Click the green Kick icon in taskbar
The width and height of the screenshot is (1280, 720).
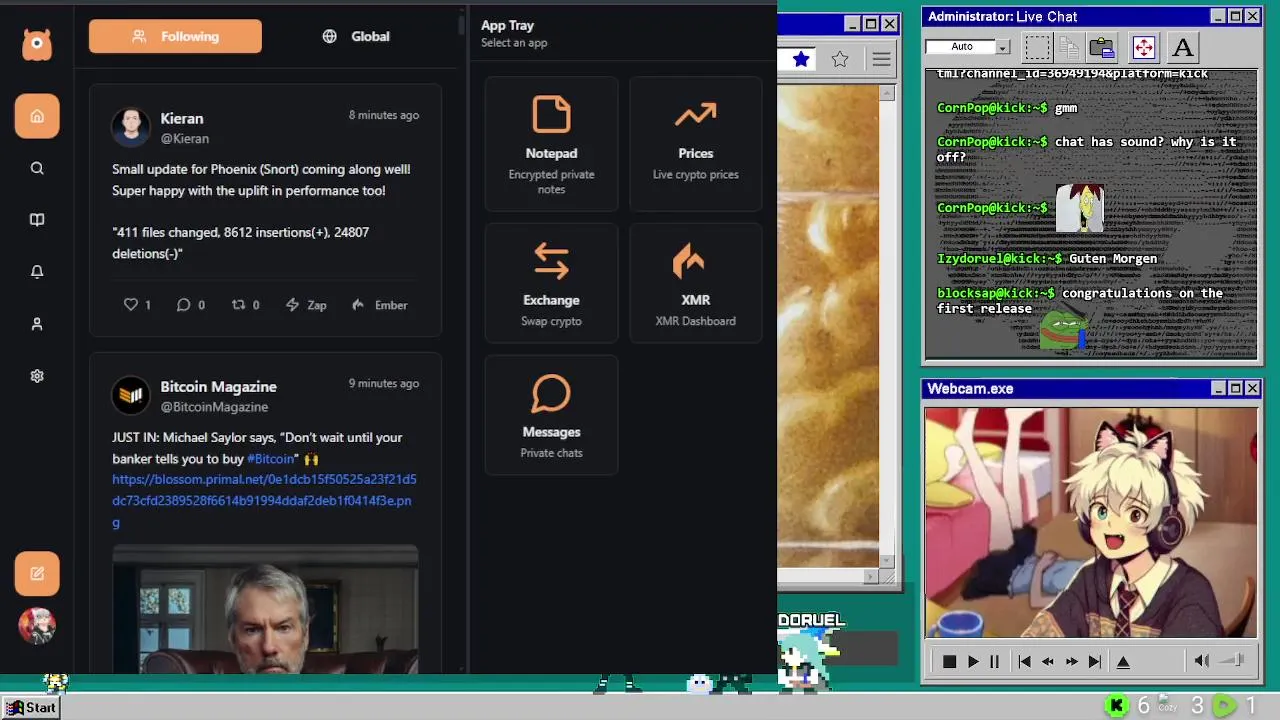[x=1117, y=706]
